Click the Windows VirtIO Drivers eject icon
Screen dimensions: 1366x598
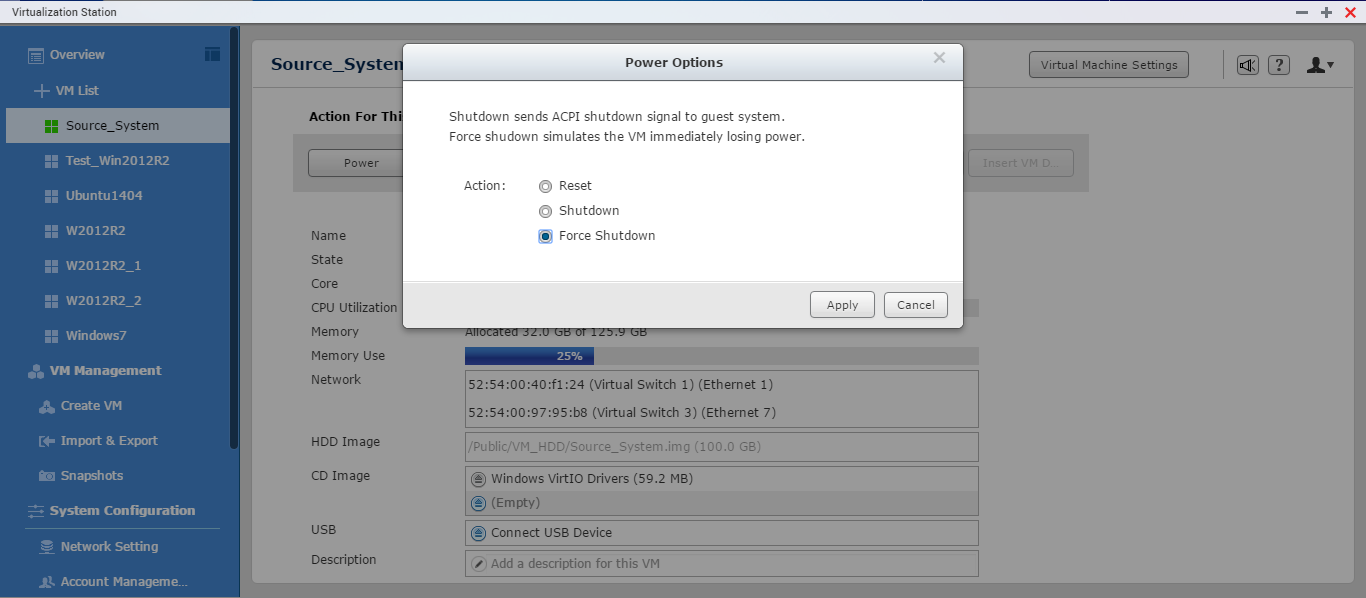[478, 479]
